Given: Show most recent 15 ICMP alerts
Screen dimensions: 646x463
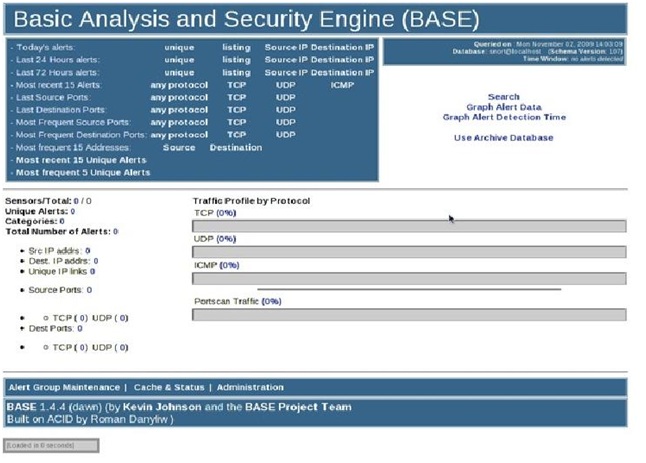Looking at the screenshot, I should pos(342,85).
